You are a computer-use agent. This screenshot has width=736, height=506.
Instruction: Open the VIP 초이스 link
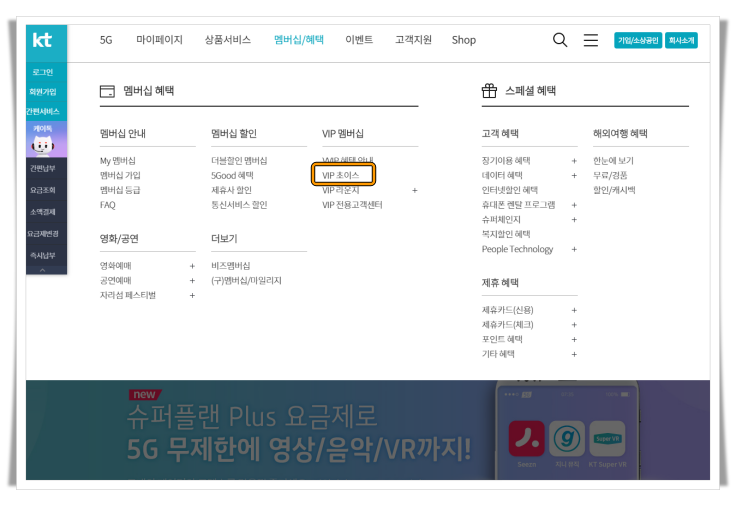coord(341,176)
